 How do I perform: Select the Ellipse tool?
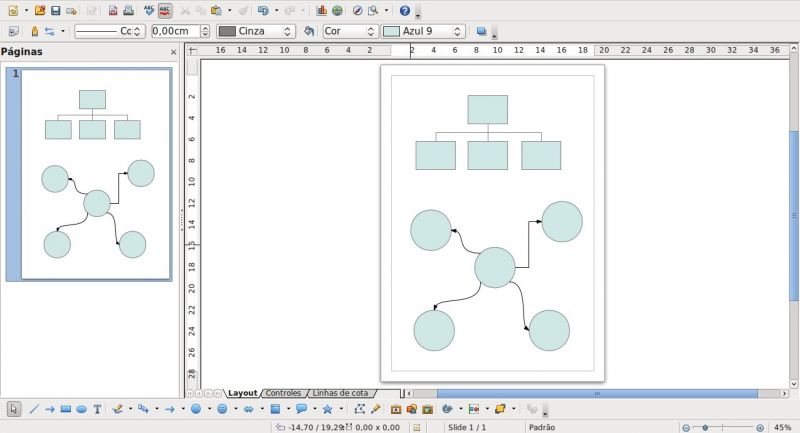[x=81, y=409]
